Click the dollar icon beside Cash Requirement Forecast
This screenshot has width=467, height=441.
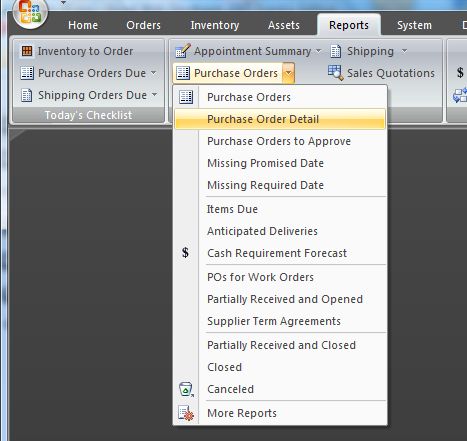click(185, 253)
